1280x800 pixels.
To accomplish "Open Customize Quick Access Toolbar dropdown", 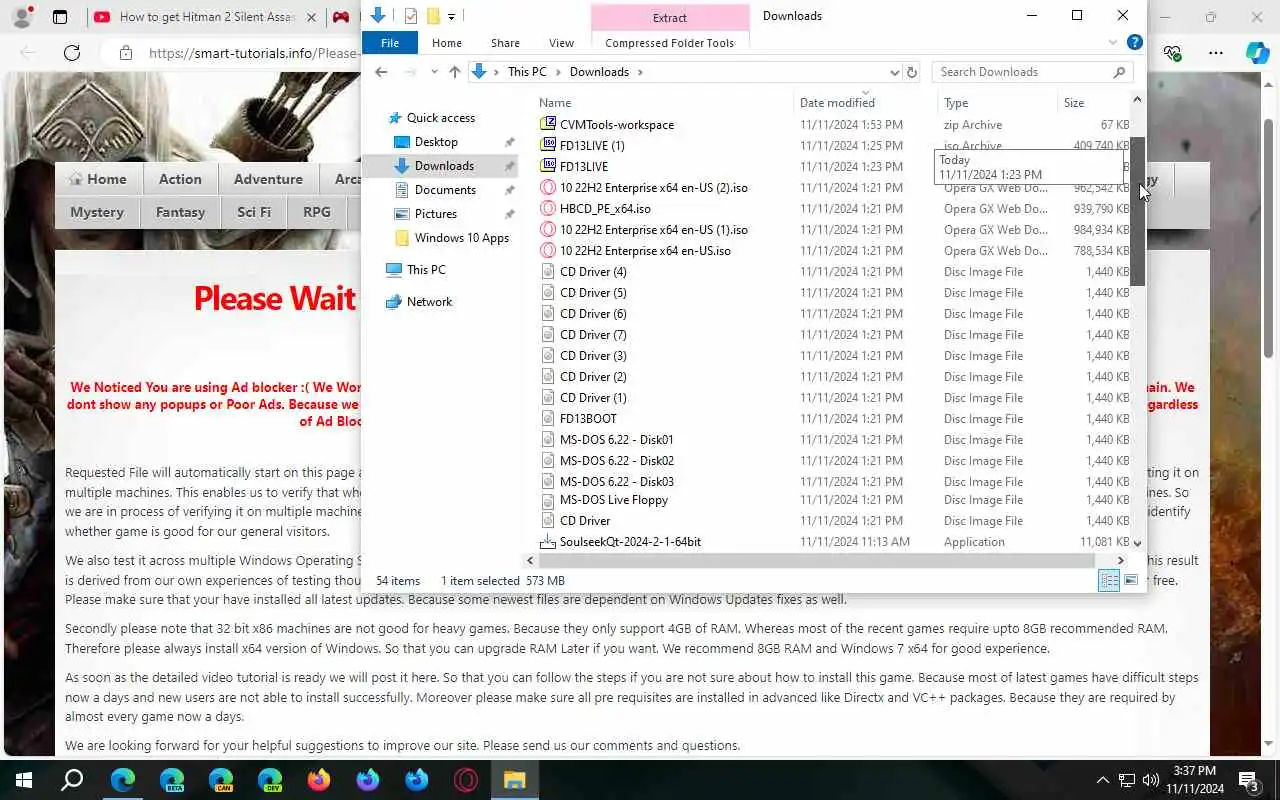I will [x=452, y=16].
